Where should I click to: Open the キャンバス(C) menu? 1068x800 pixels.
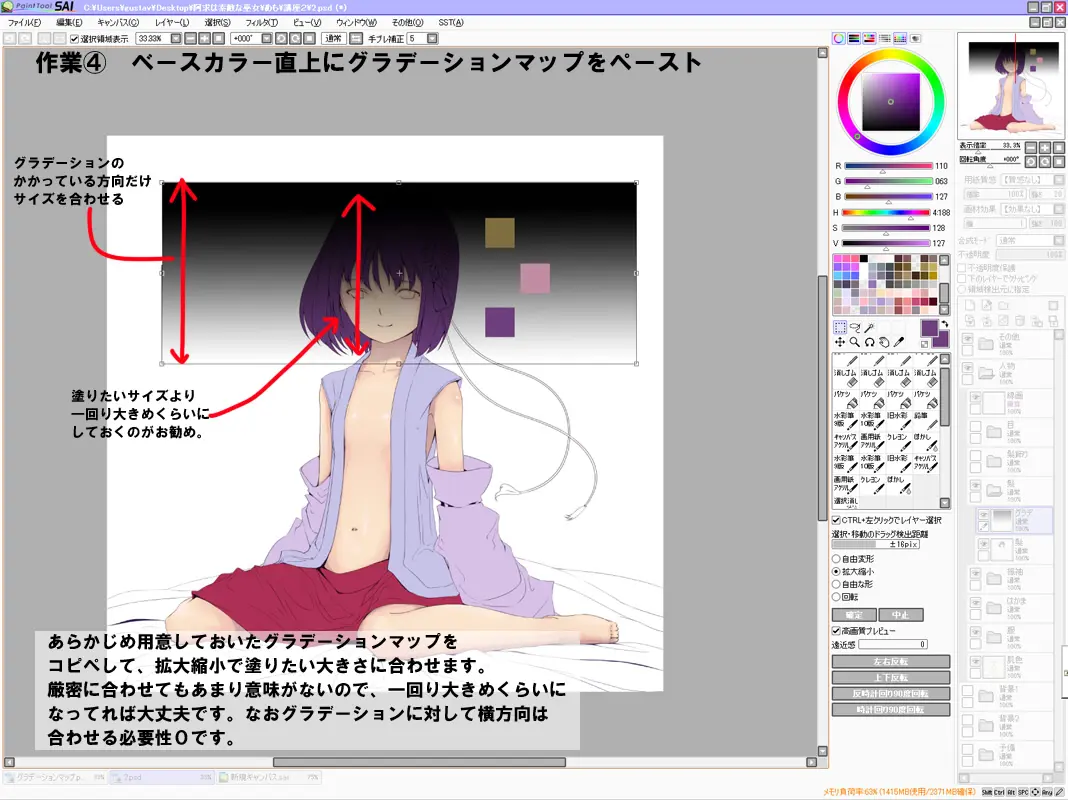click(x=118, y=23)
